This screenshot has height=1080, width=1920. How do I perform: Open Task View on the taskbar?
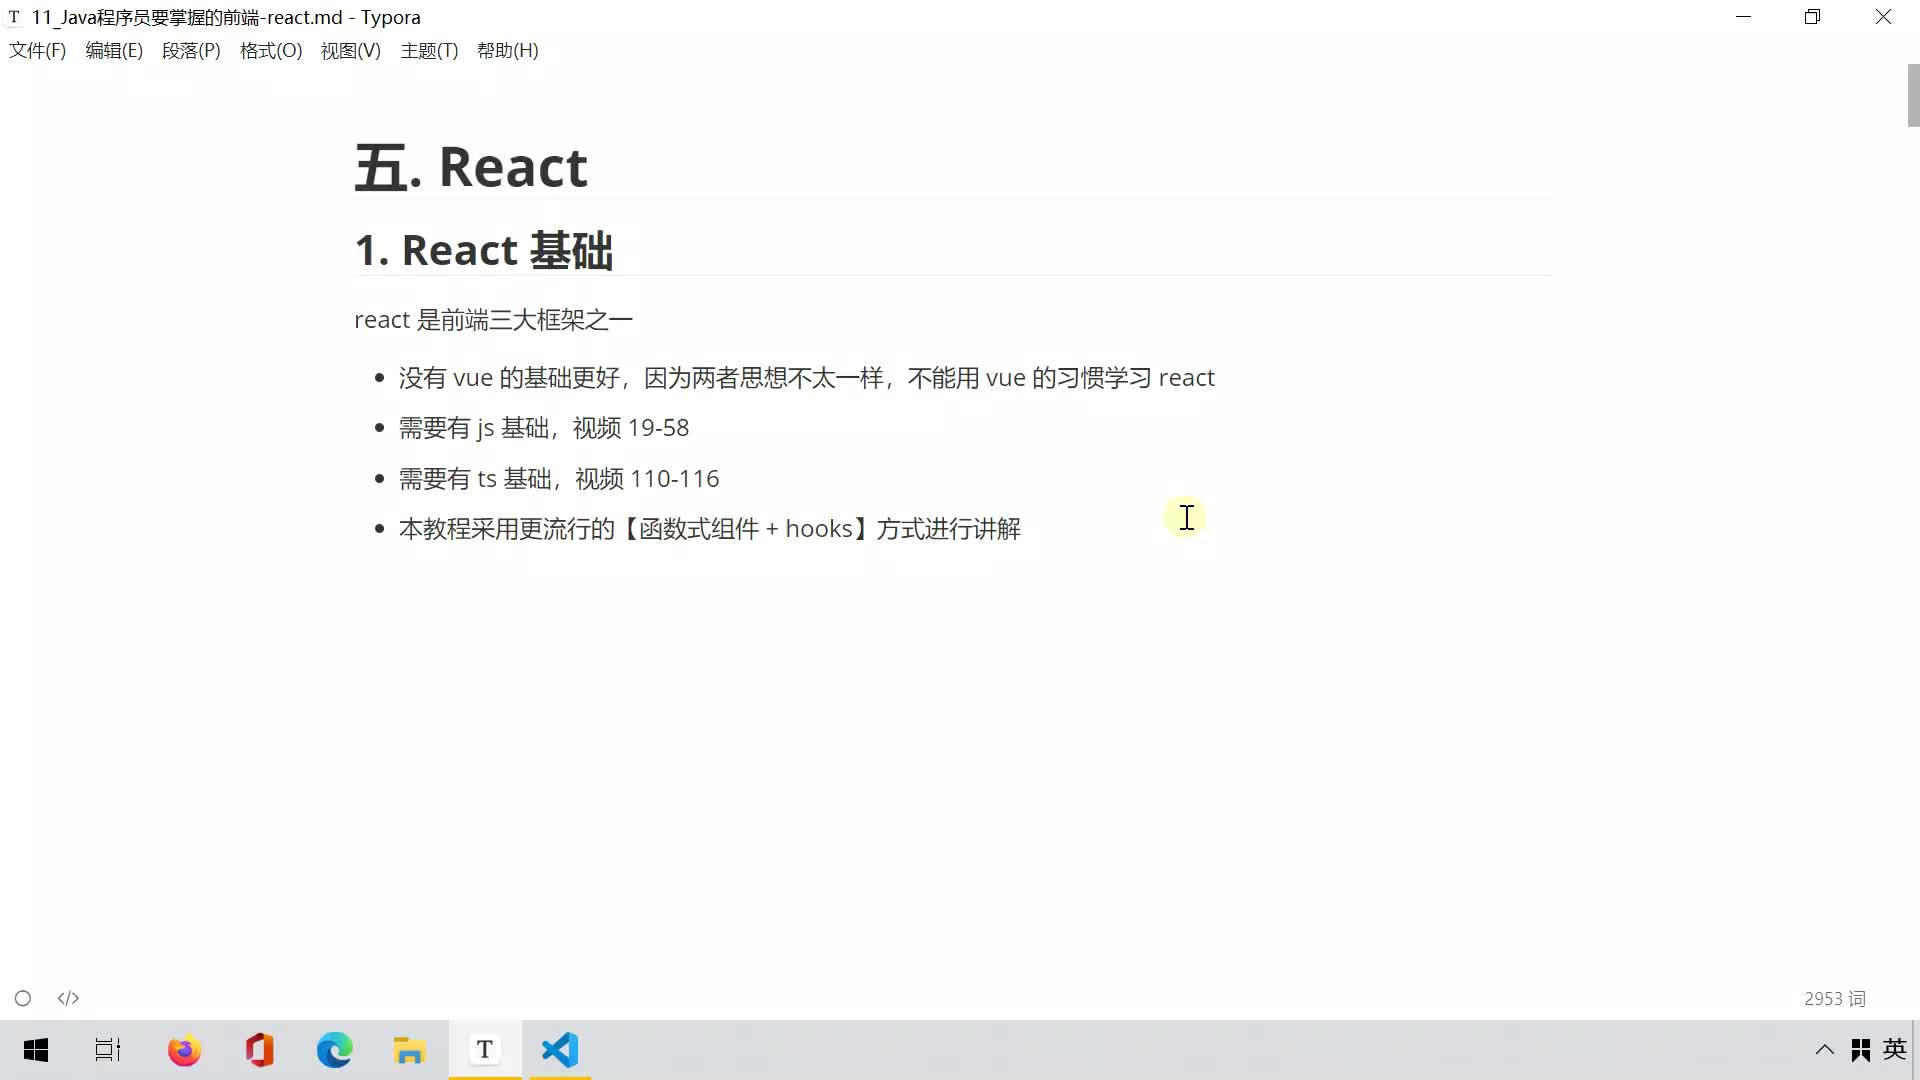pos(108,1050)
